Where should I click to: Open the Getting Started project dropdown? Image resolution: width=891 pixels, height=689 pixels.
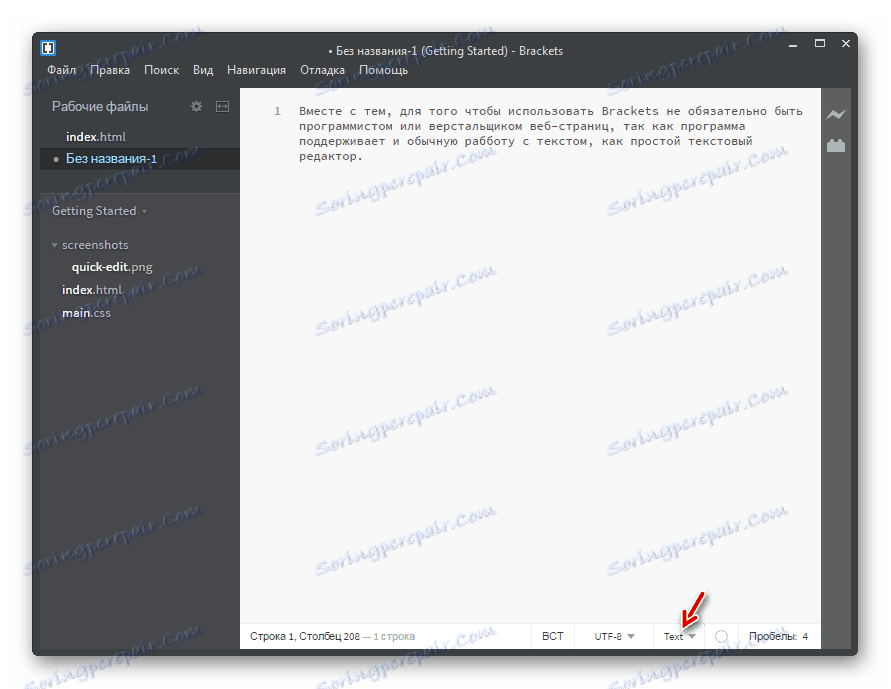click(x=98, y=211)
